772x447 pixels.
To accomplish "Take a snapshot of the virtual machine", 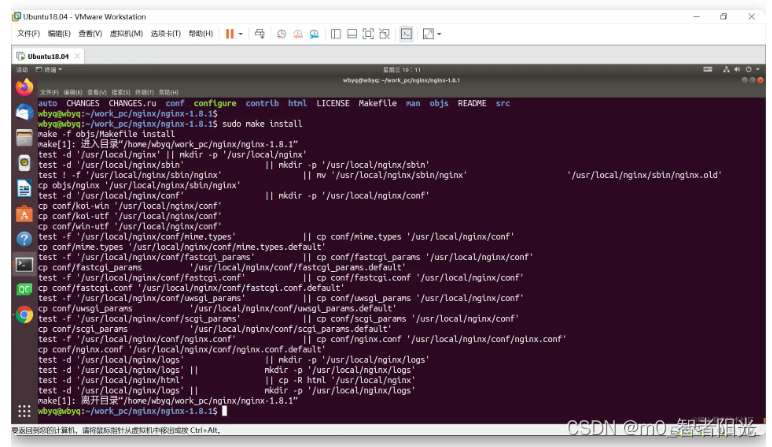I will tap(281, 34).
